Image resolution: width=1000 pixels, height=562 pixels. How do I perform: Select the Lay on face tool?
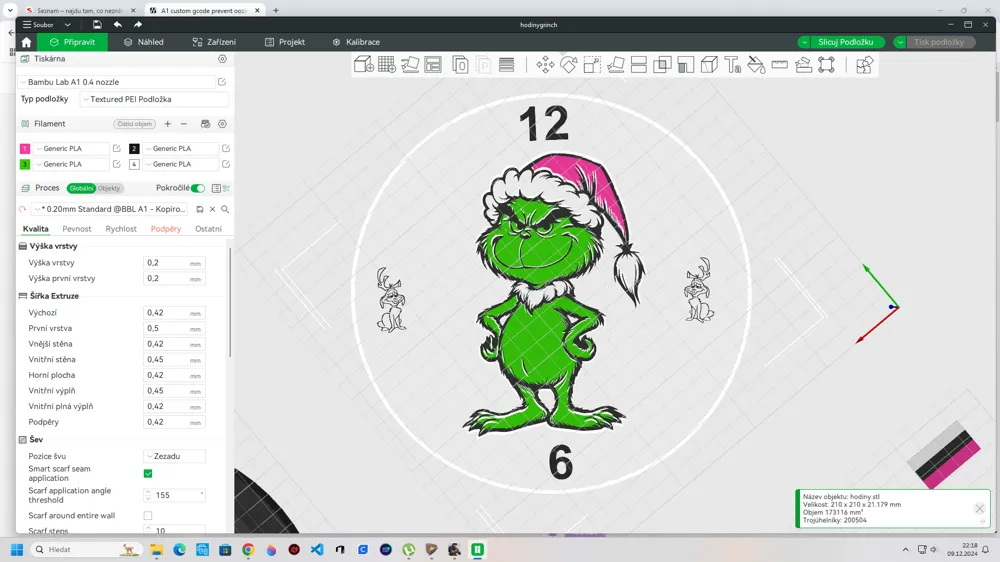[x=615, y=64]
